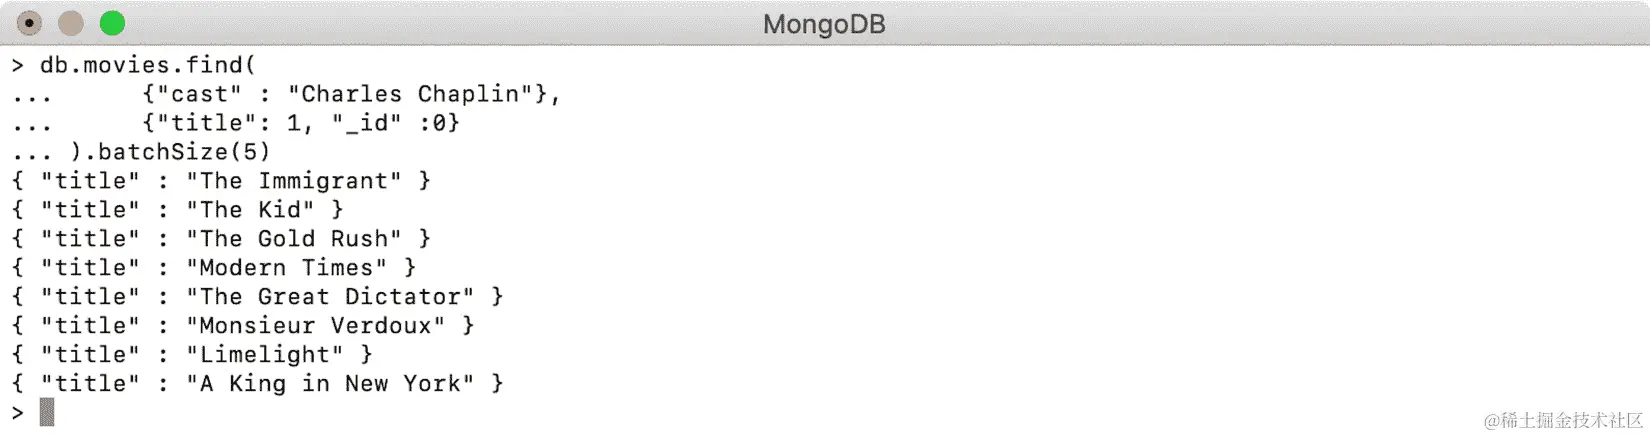Click "The Kid" result title
1650x437 pixels.
[x=250, y=210]
